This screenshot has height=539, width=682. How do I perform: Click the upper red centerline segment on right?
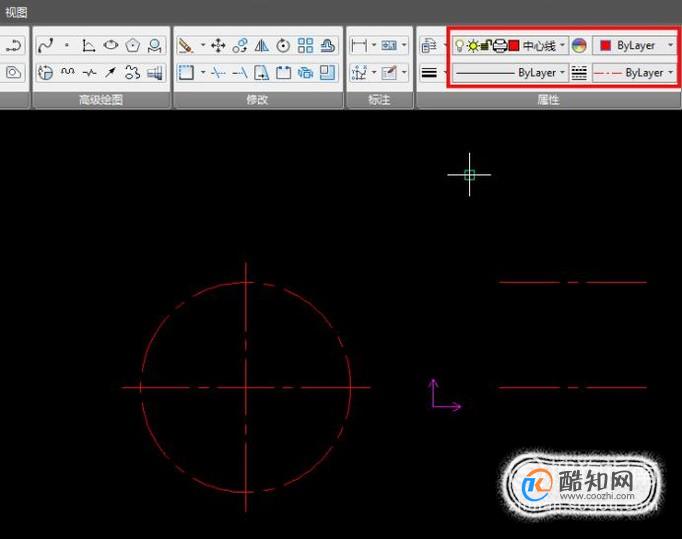click(573, 282)
